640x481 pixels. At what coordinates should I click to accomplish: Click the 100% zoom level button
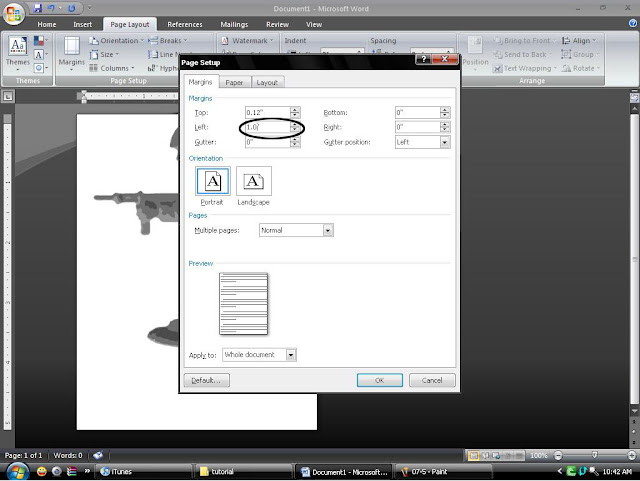coord(538,455)
